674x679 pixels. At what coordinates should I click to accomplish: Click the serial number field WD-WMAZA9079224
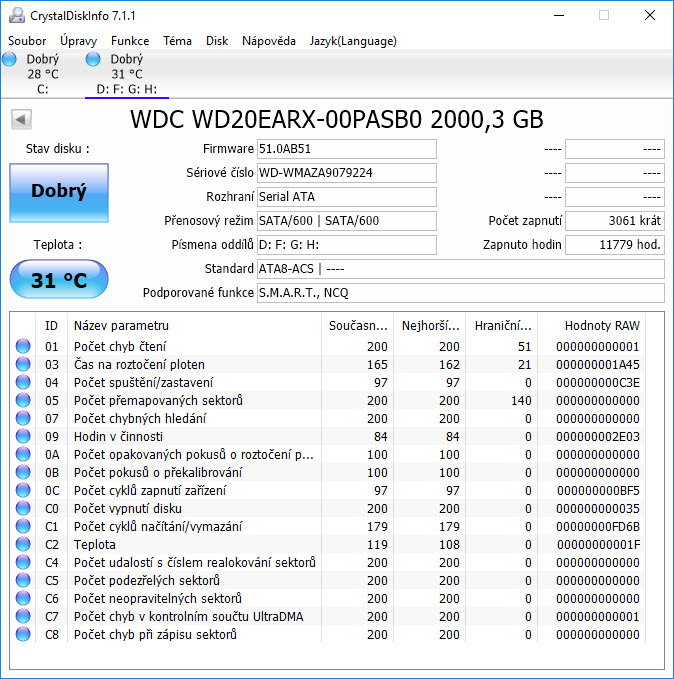tap(347, 173)
